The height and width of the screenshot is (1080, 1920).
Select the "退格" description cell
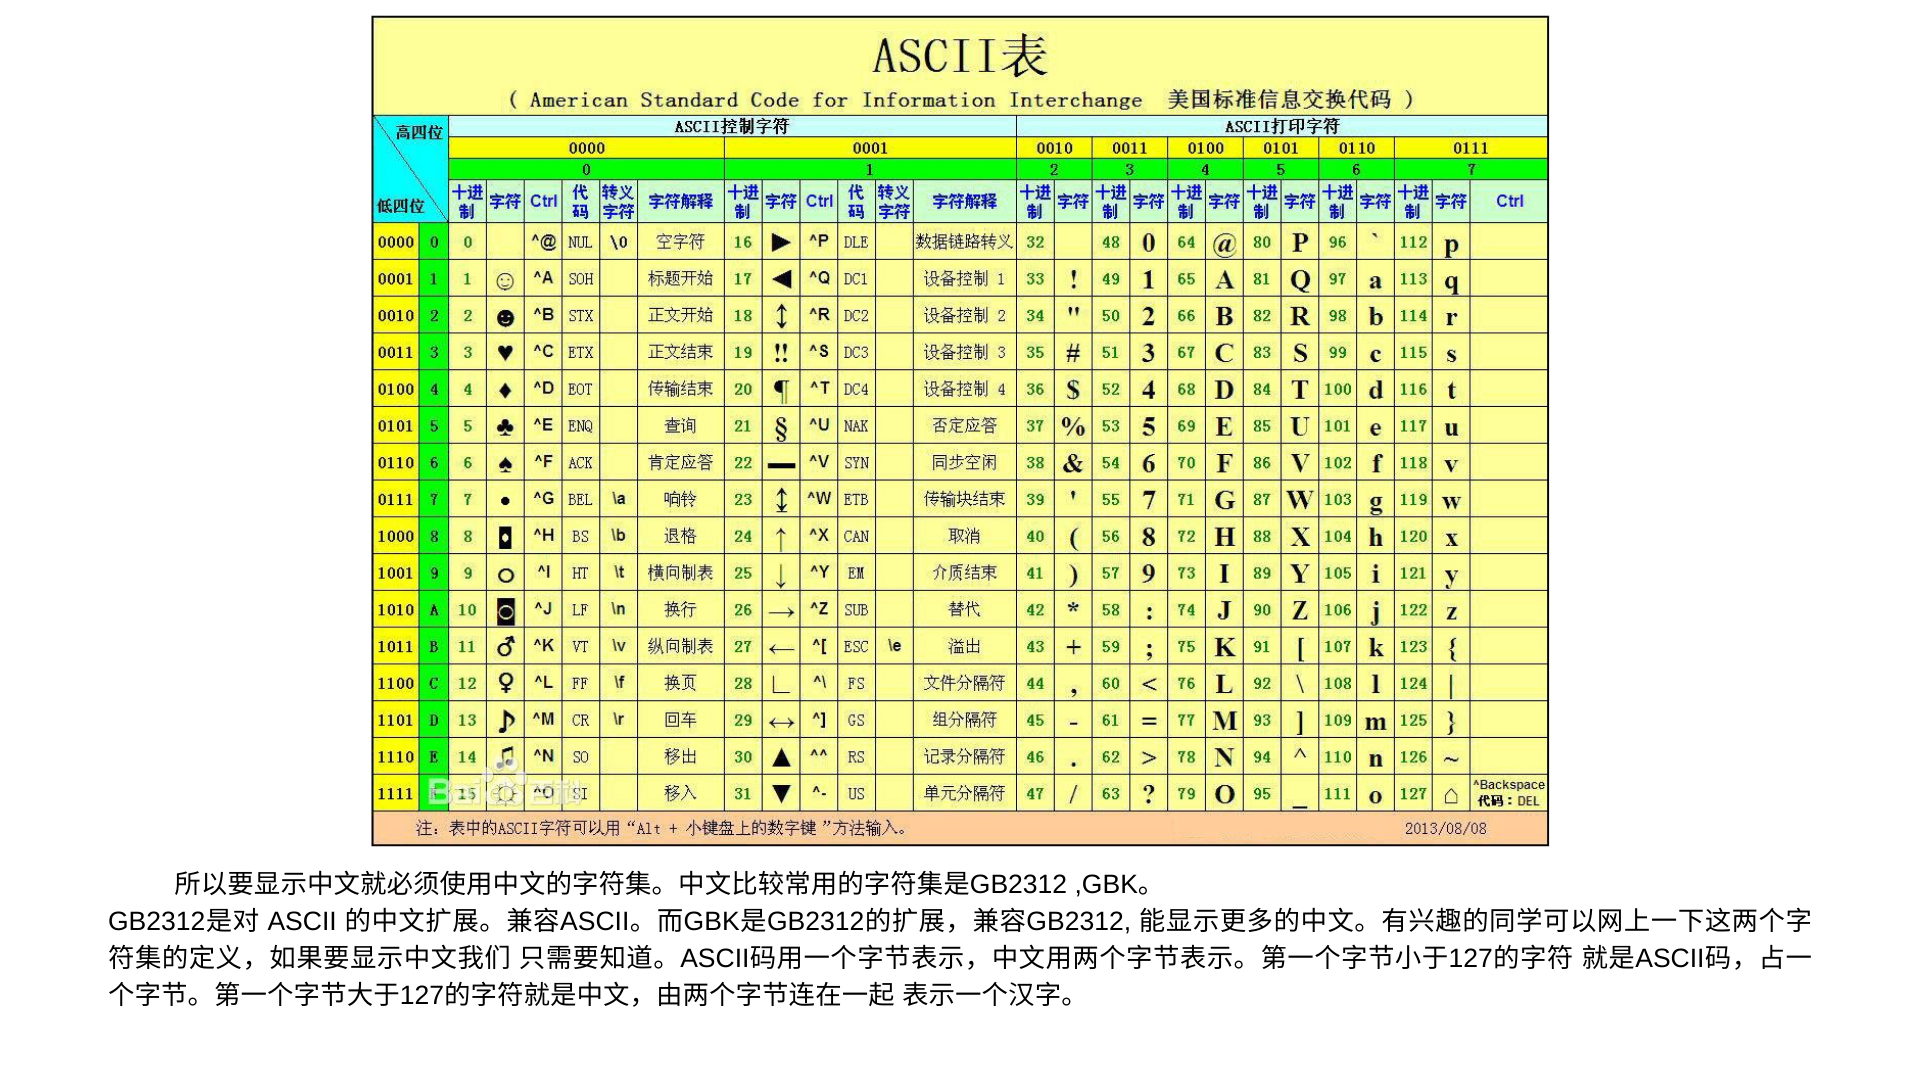click(x=680, y=536)
